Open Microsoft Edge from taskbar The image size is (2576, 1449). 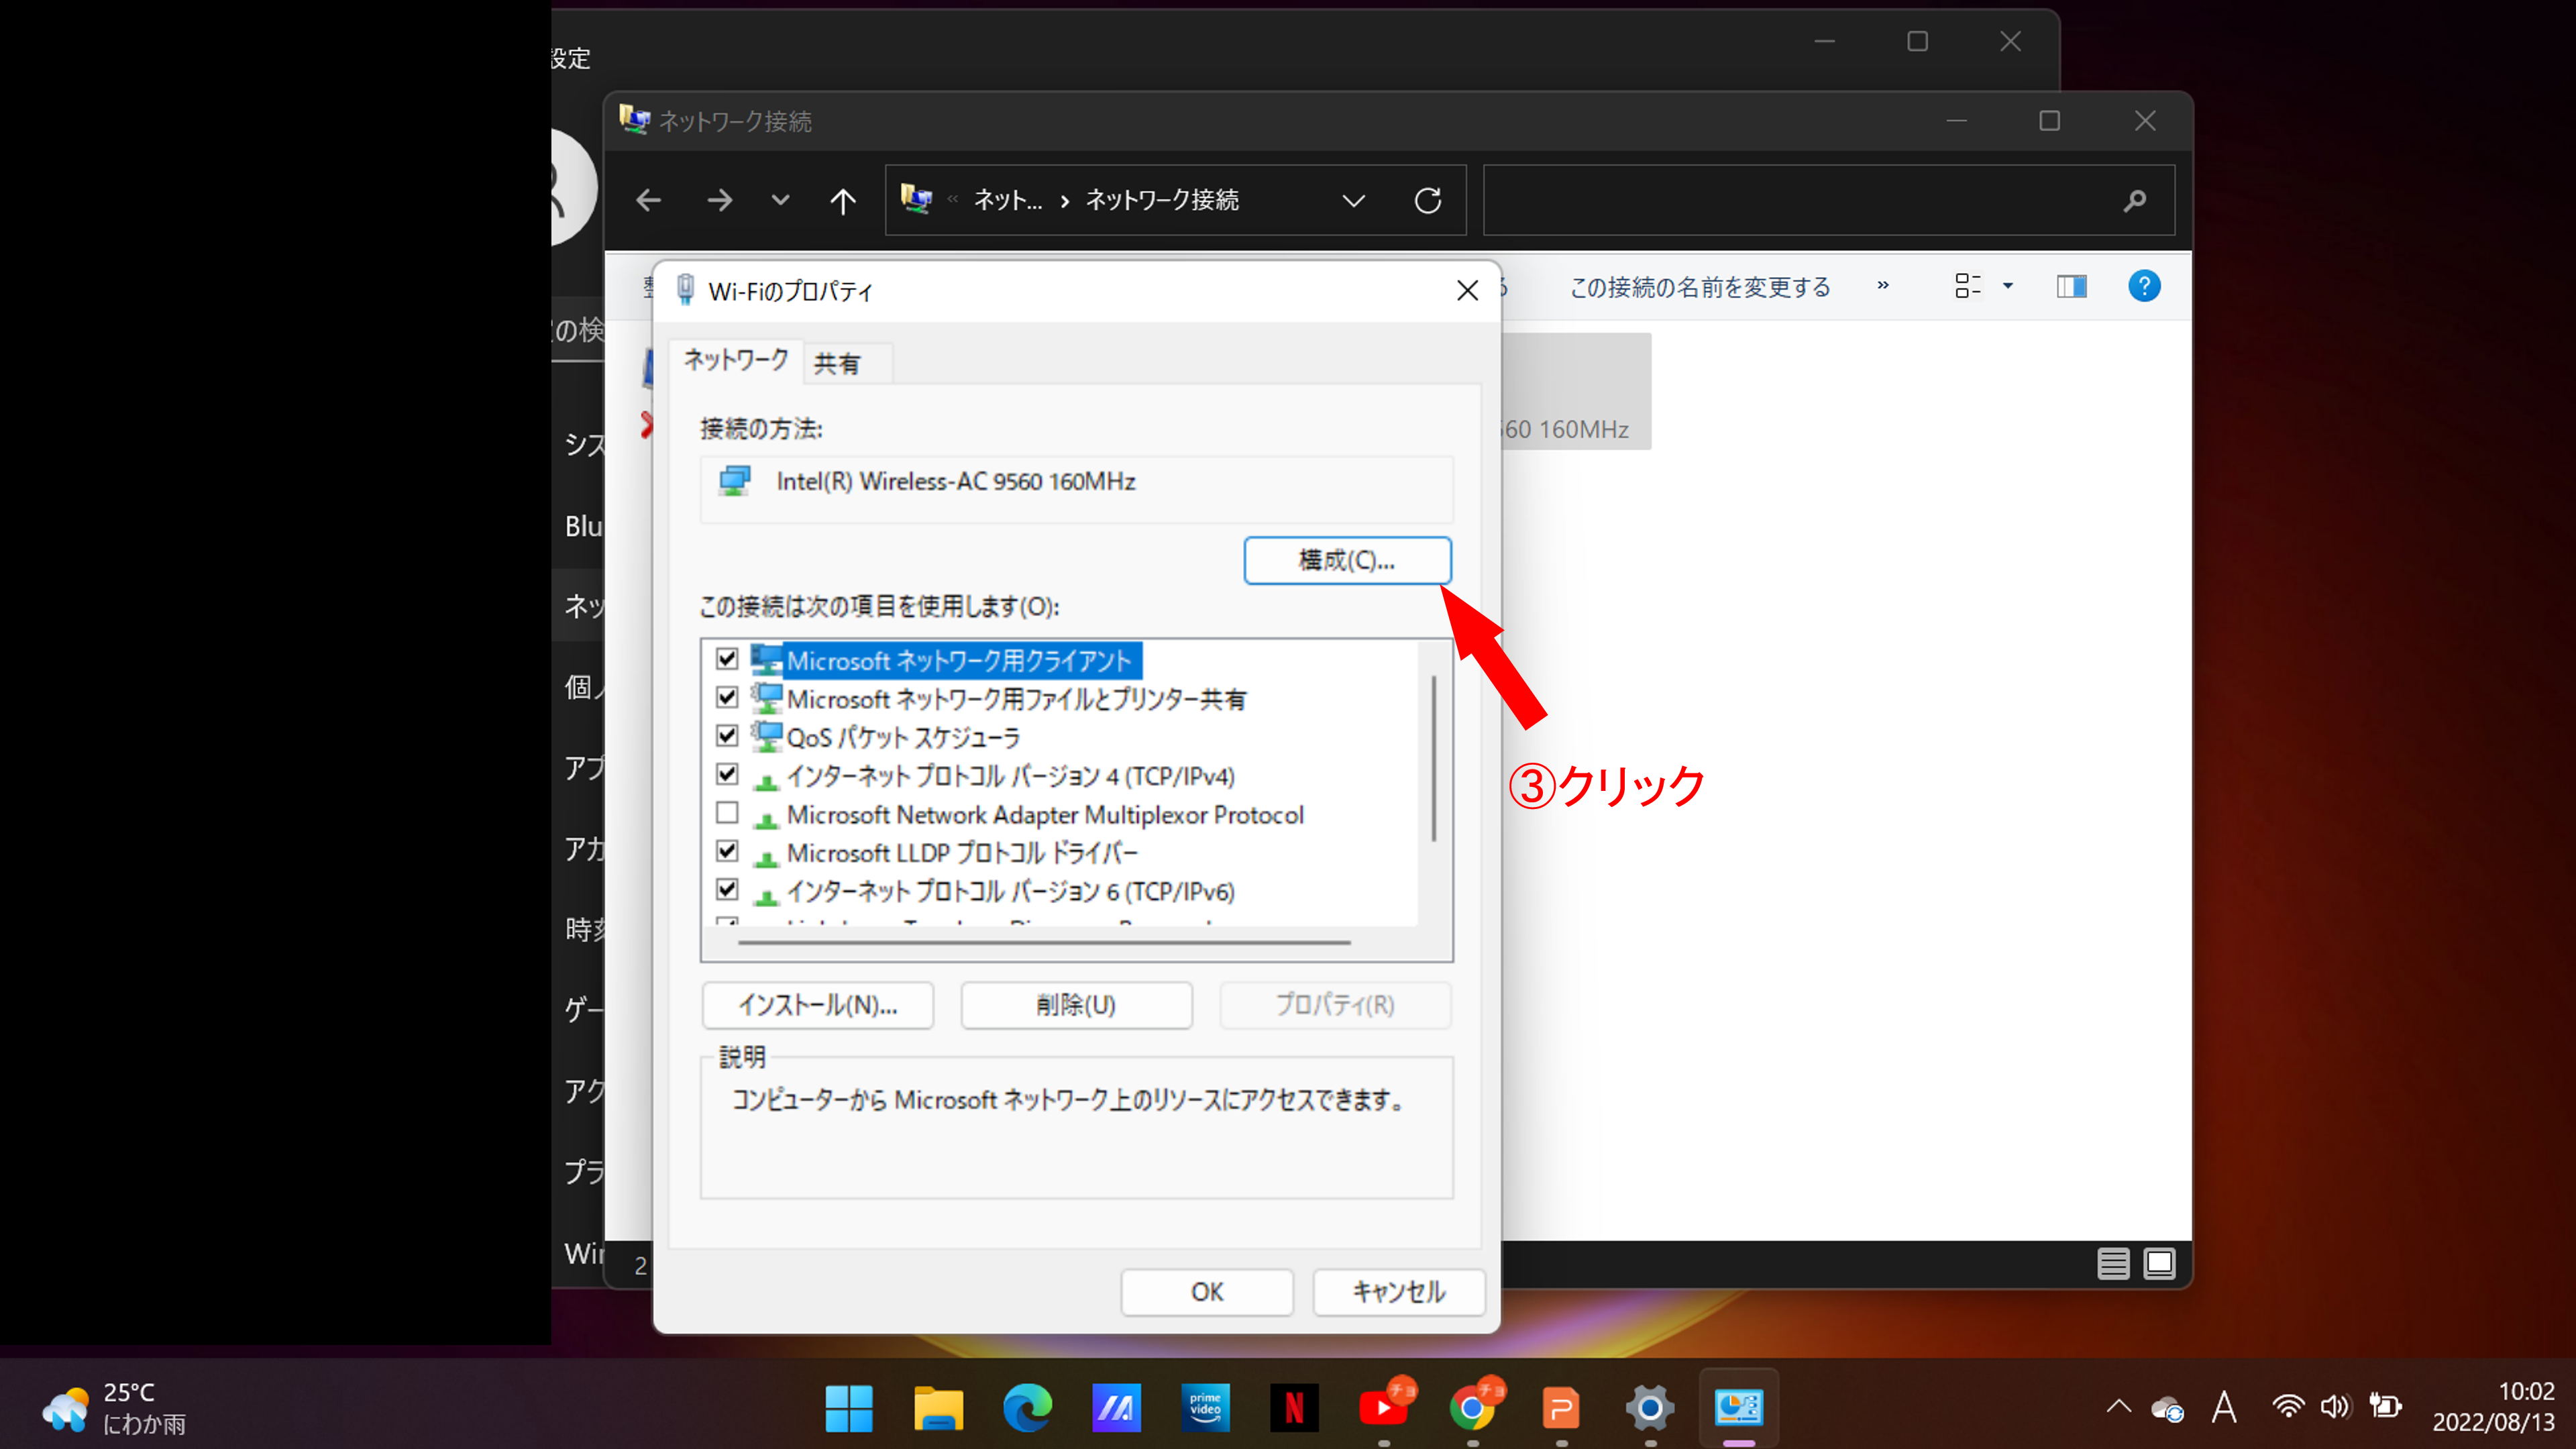click(x=1027, y=1408)
